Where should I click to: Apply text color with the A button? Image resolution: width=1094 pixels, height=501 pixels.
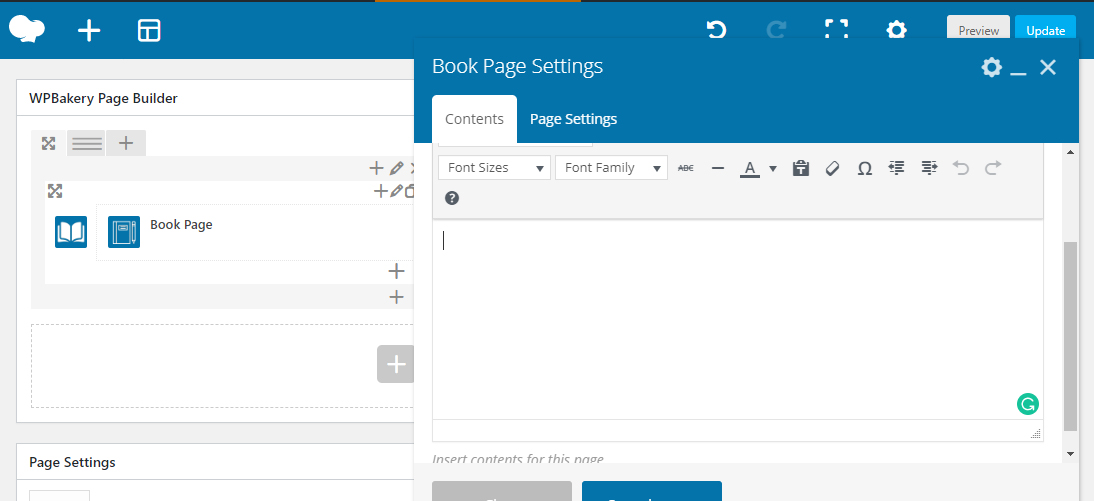pos(750,168)
